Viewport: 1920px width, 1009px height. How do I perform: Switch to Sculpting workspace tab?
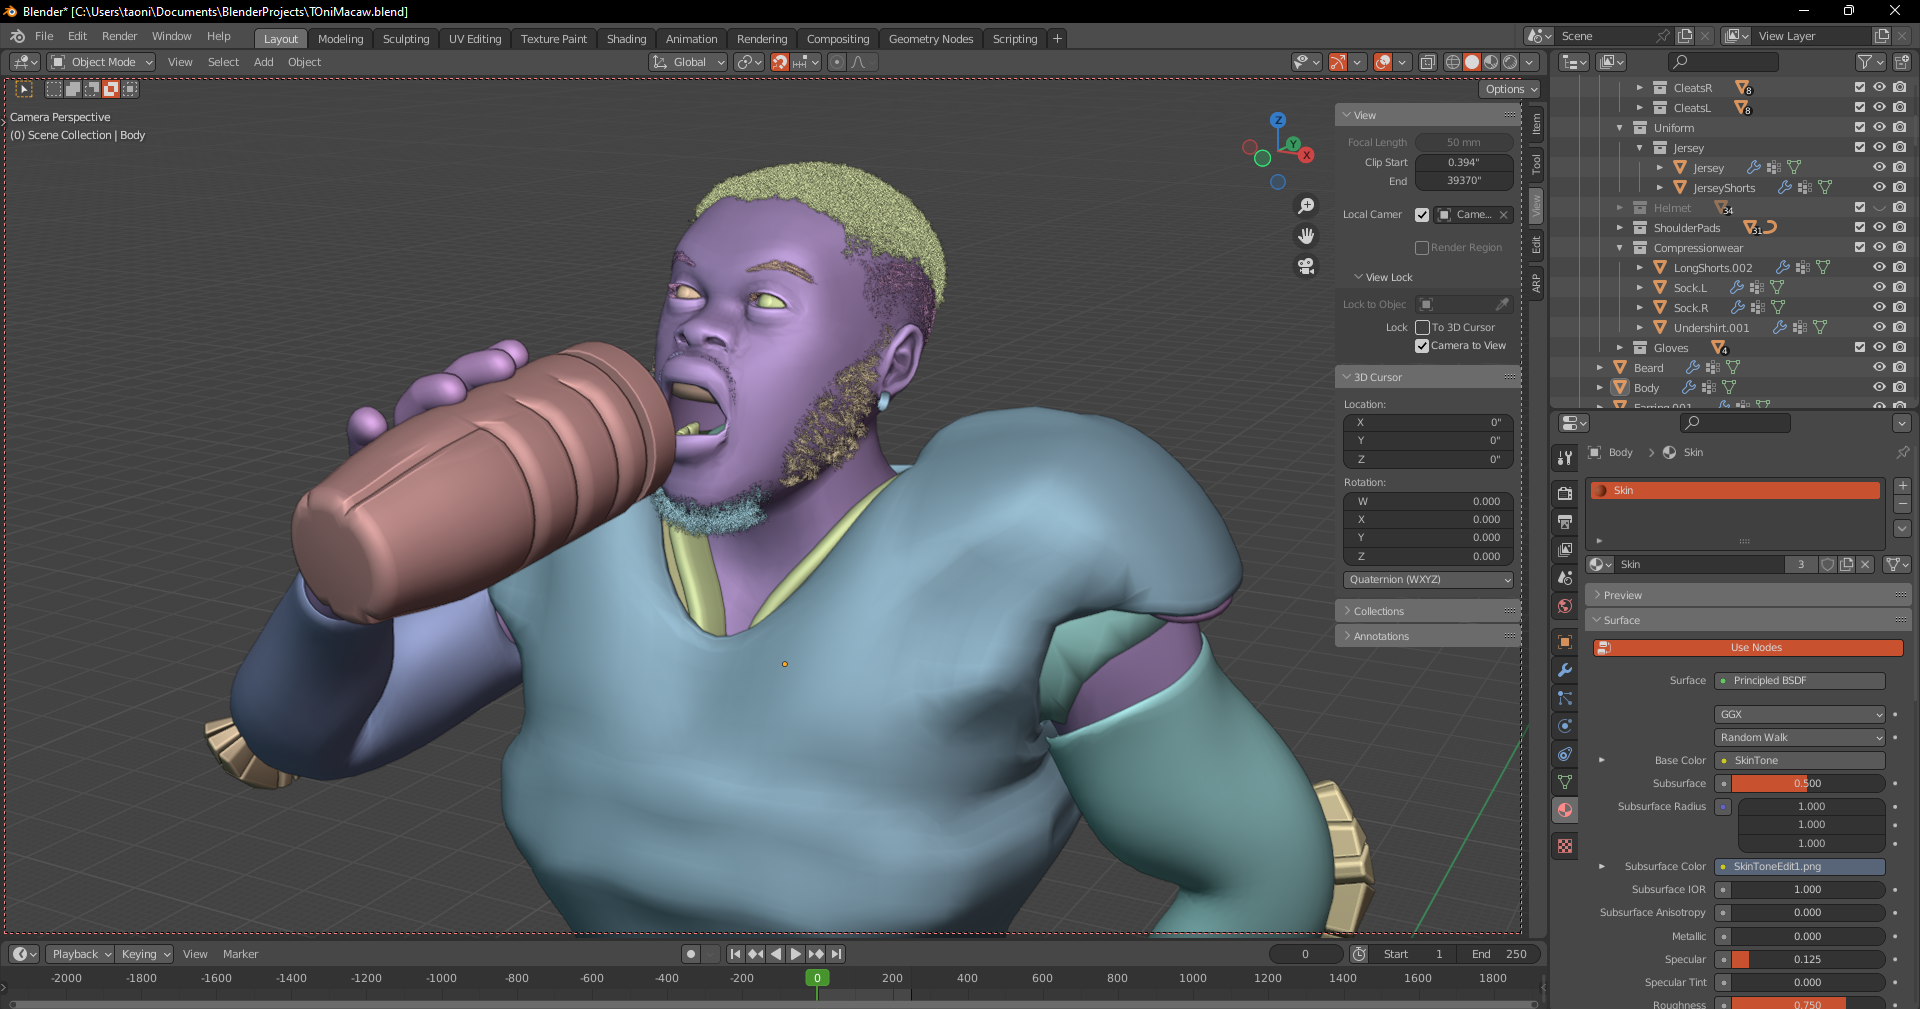pos(406,39)
